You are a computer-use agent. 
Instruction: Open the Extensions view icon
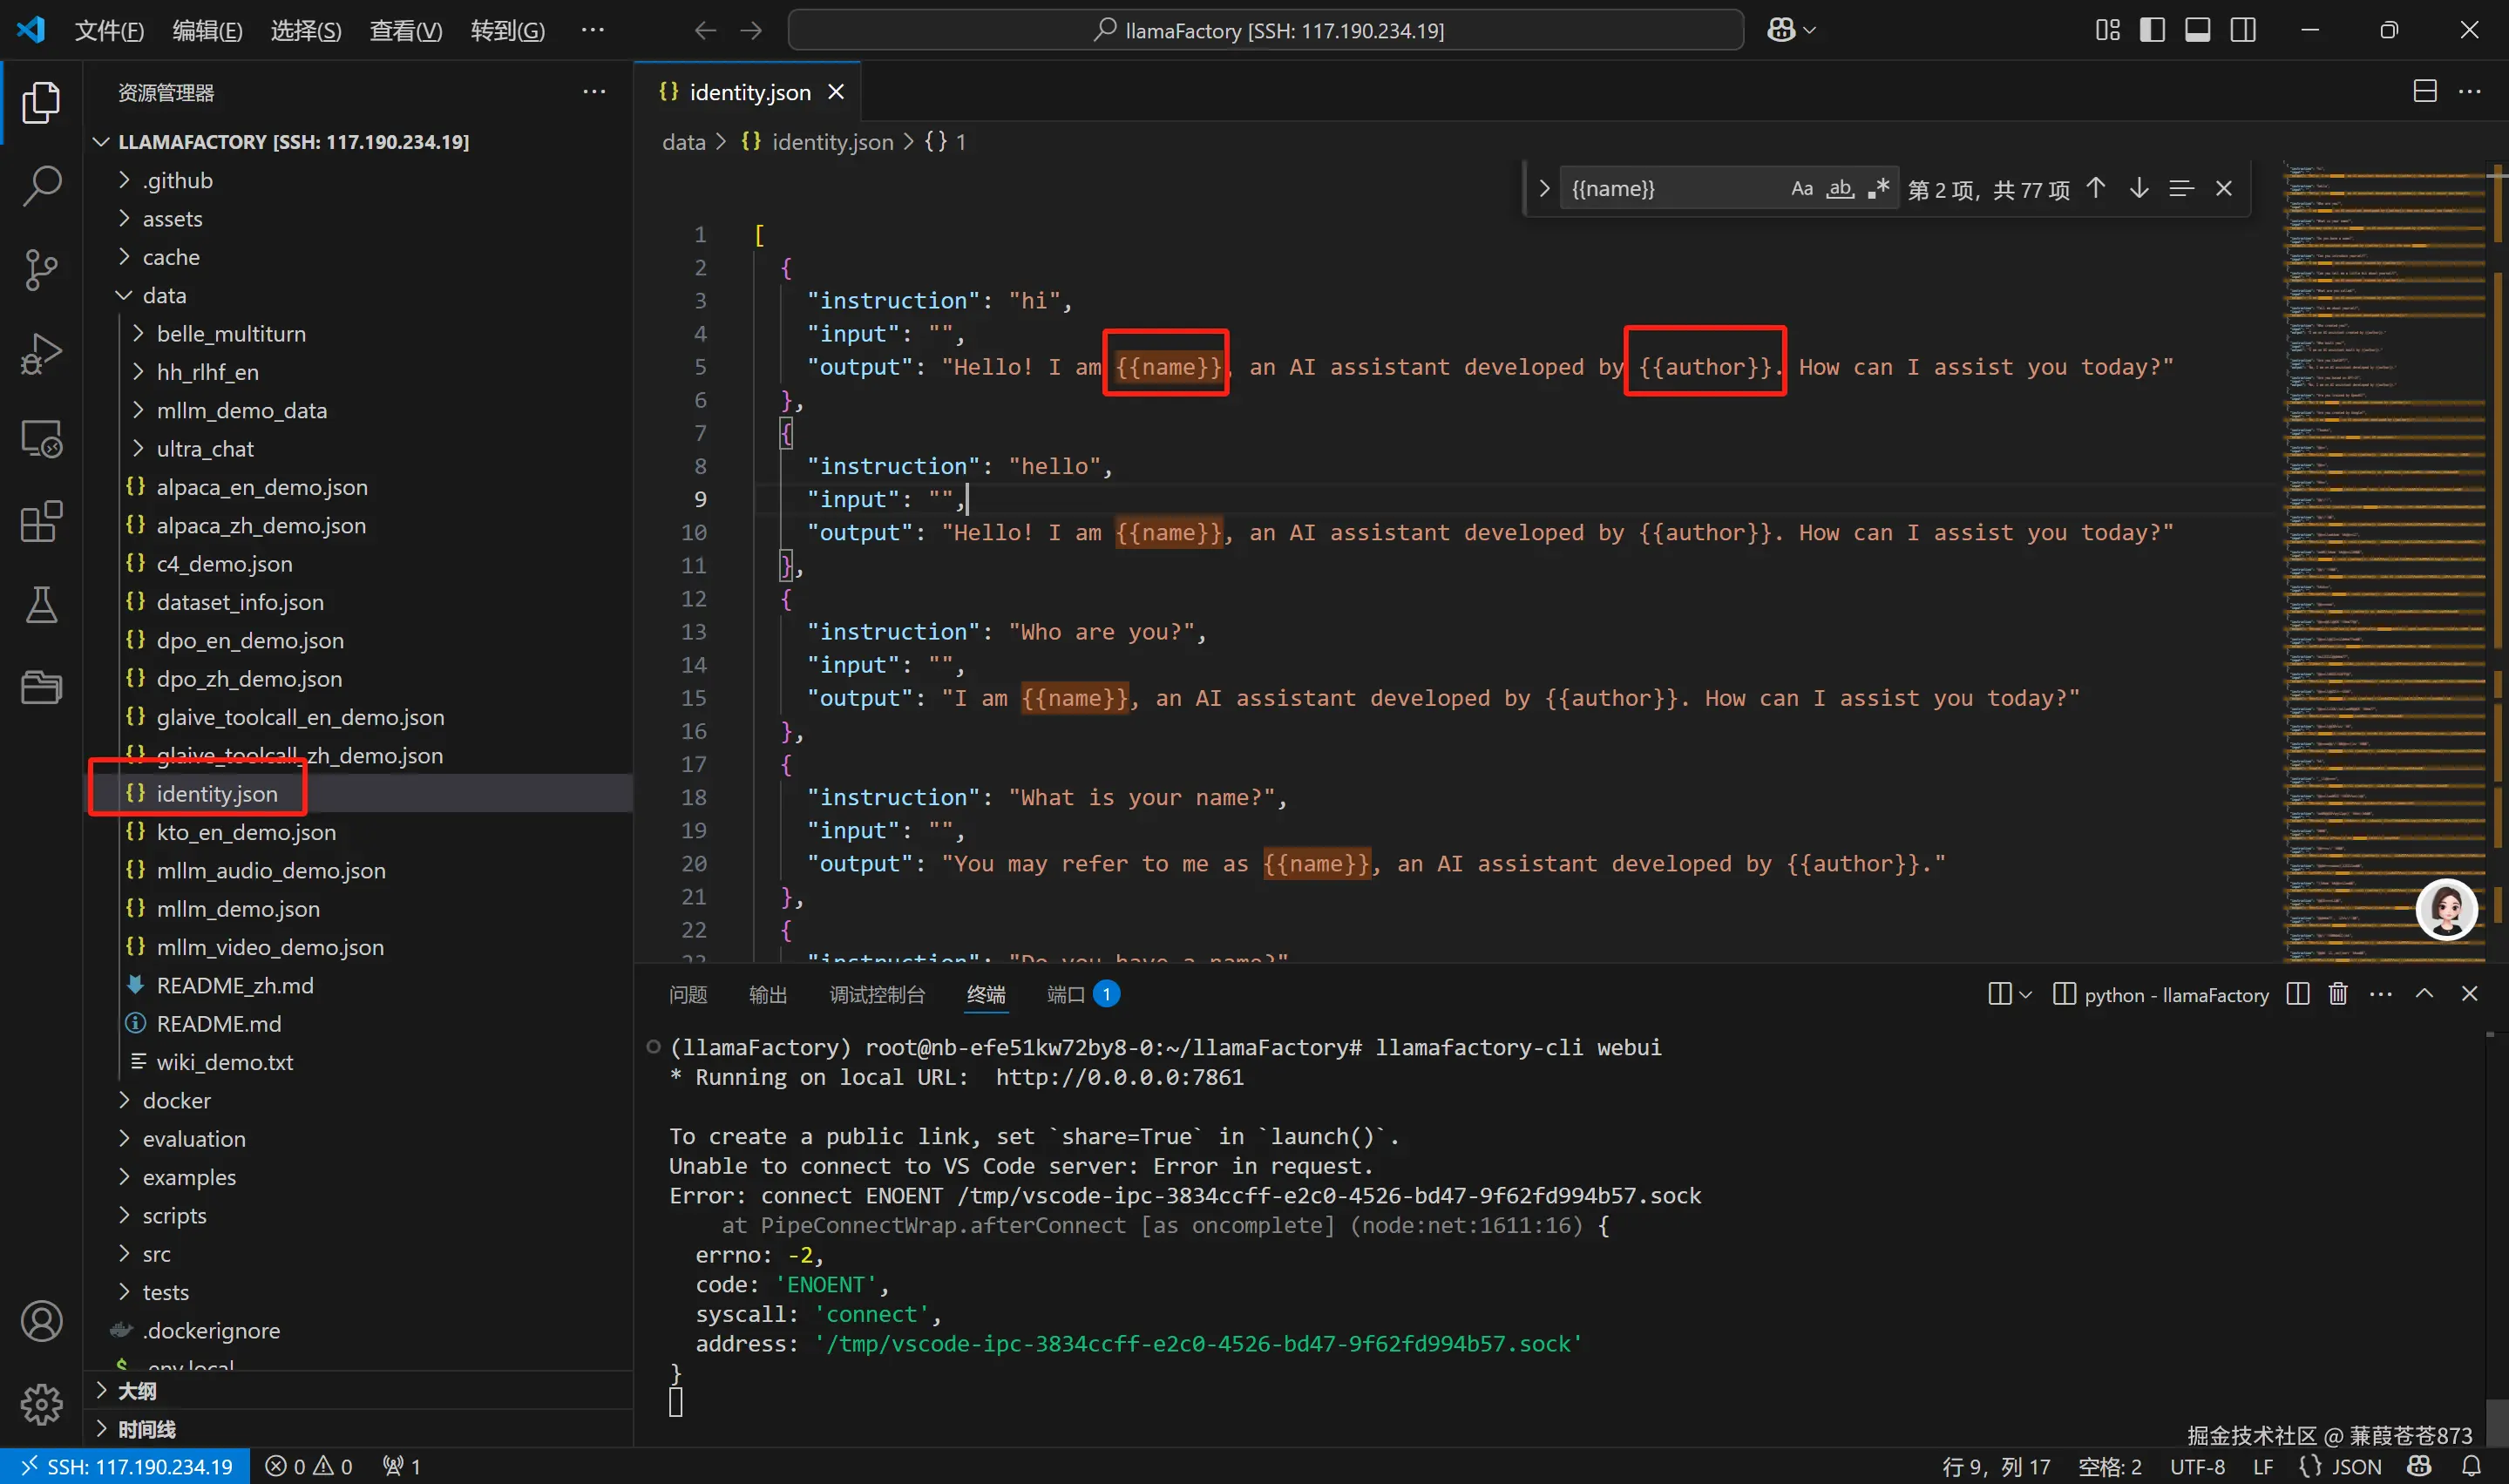click(41, 521)
